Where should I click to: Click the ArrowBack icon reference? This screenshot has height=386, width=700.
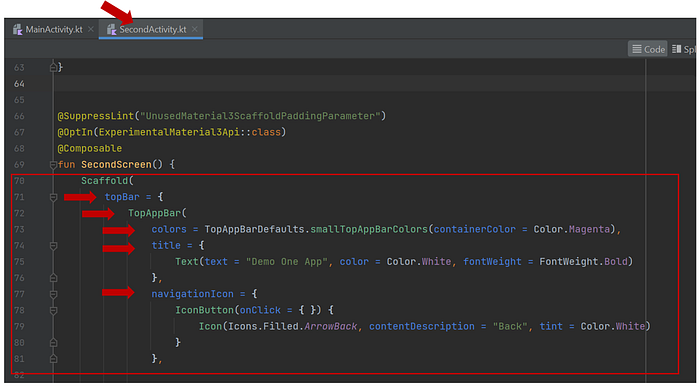coord(330,327)
